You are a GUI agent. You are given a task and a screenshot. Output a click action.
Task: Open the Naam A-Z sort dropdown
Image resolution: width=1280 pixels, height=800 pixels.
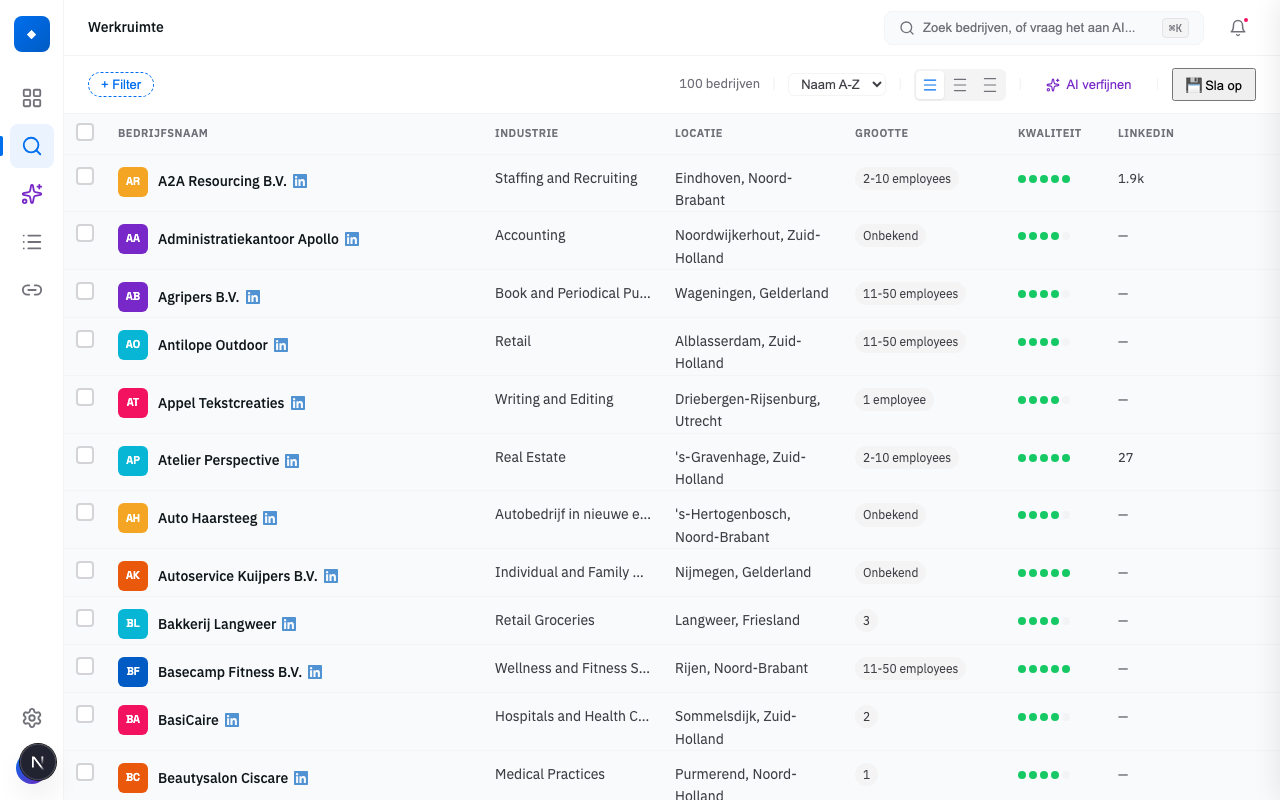pyautogui.click(x=838, y=85)
